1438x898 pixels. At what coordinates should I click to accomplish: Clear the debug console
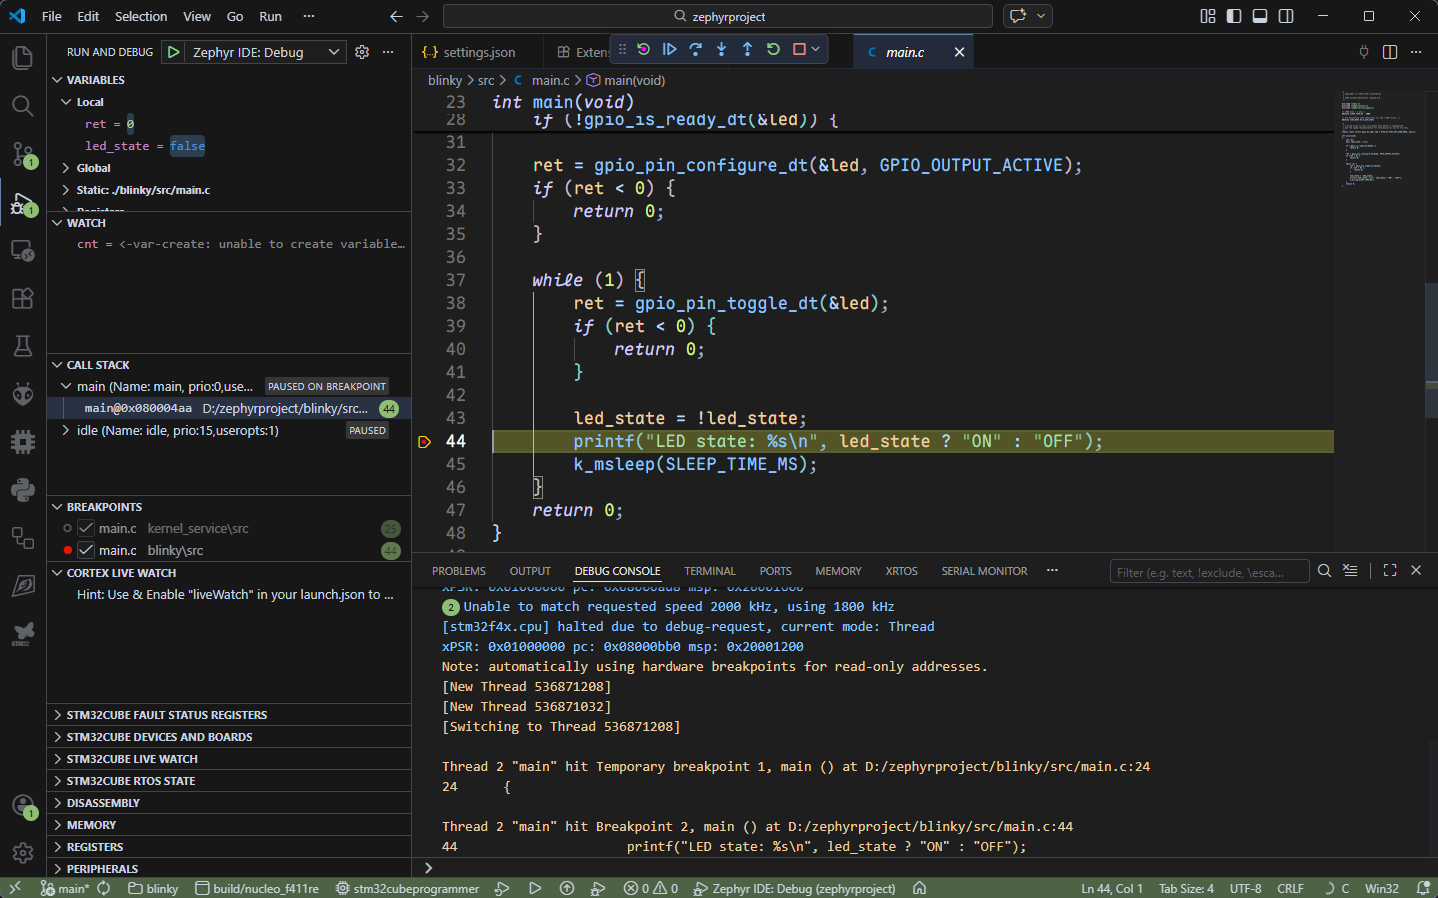[1350, 571]
